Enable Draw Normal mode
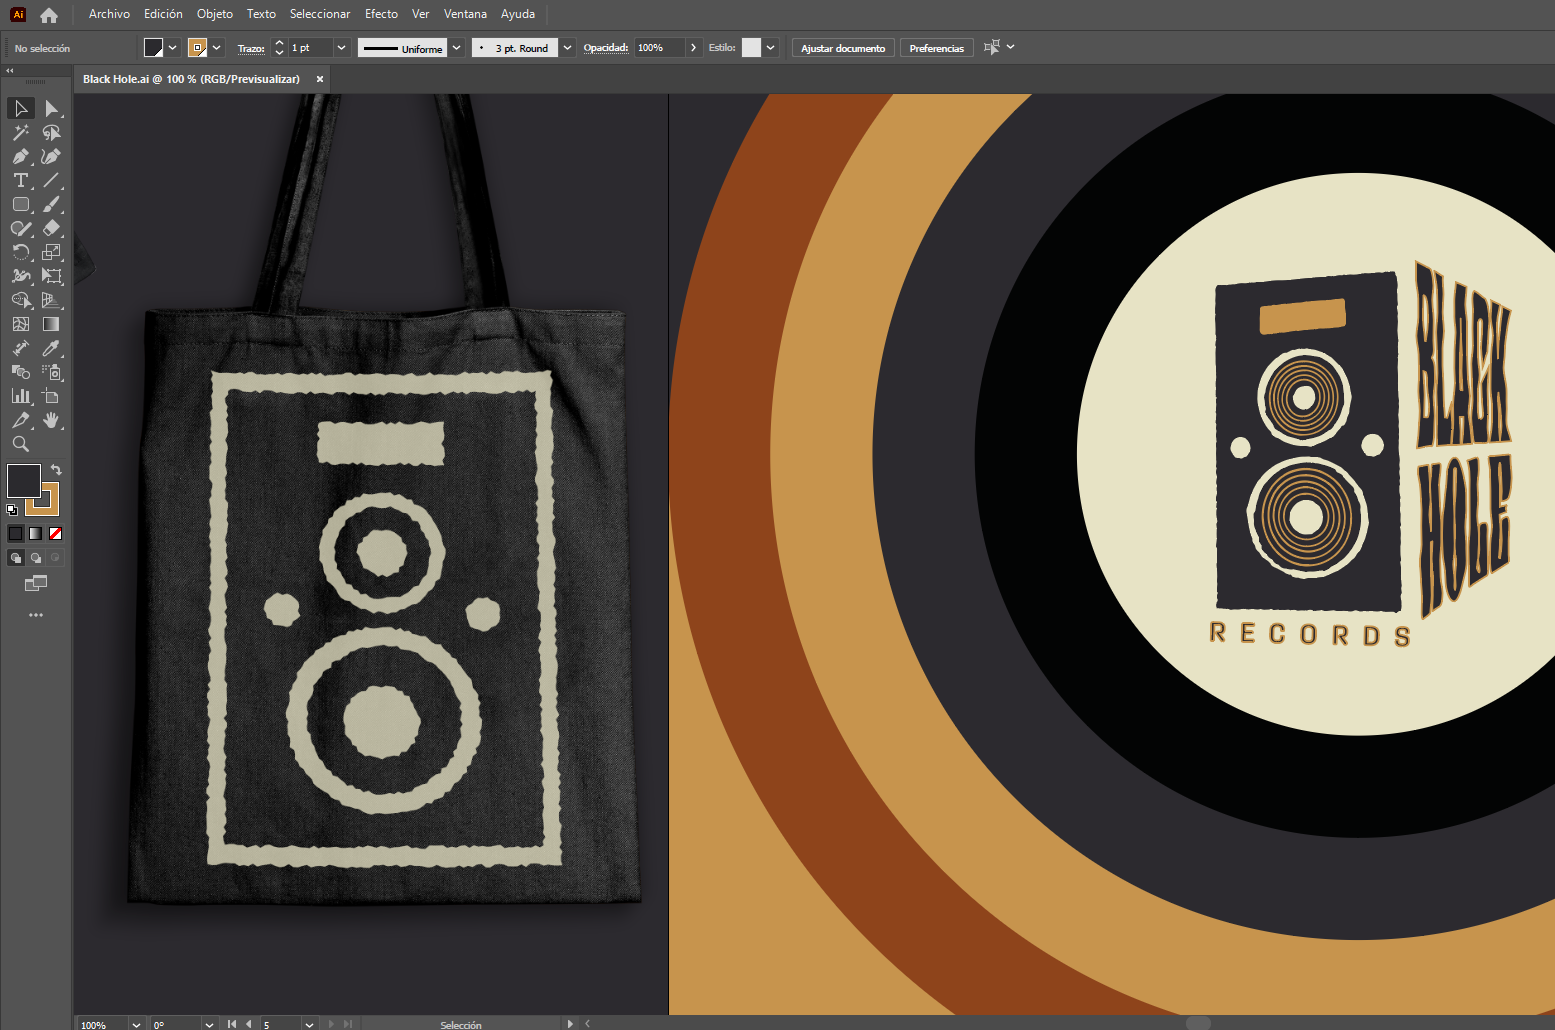 16,558
